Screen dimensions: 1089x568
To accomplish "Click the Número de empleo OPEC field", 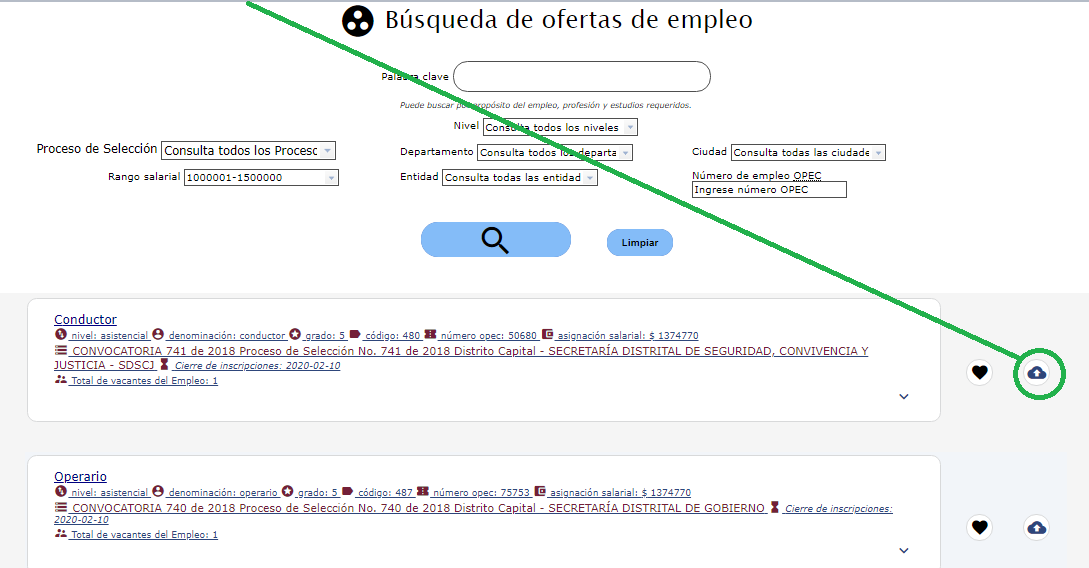I will [769, 189].
